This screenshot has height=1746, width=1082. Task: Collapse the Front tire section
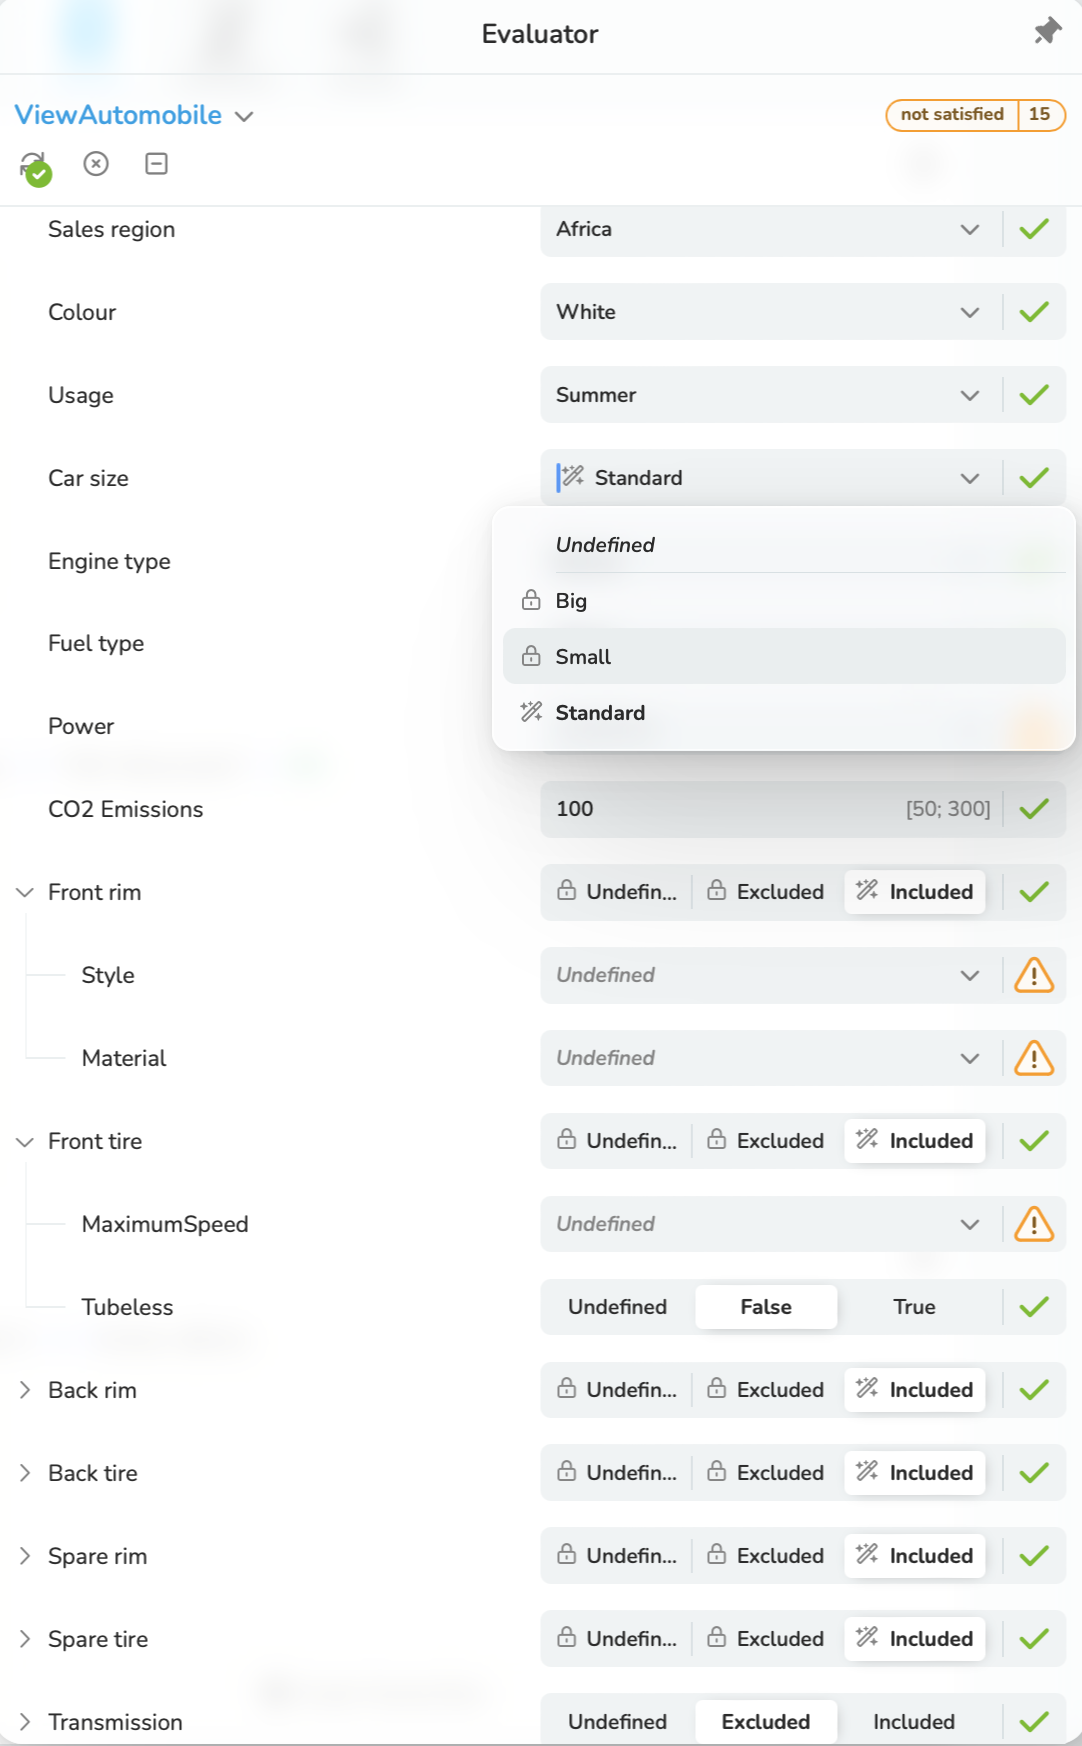pos(25,1141)
